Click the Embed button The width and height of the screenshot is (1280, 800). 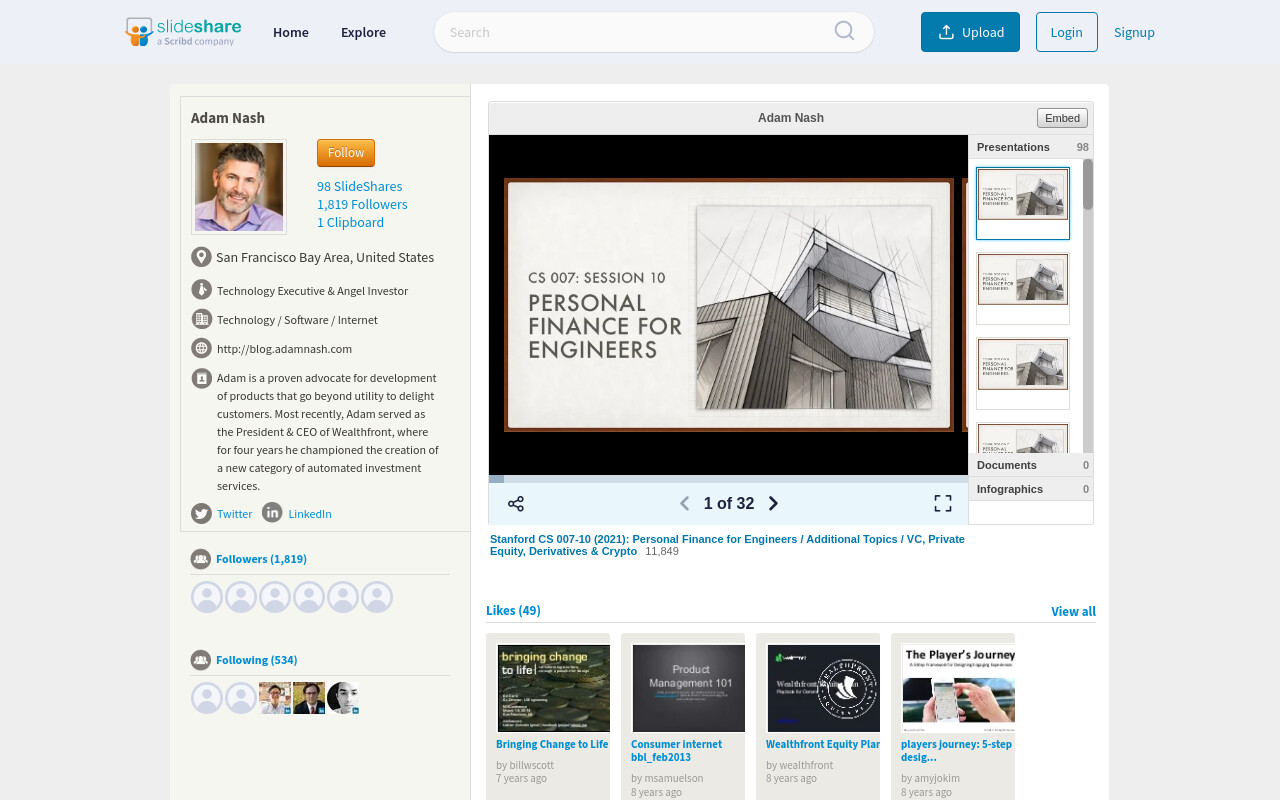(1062, 118)
